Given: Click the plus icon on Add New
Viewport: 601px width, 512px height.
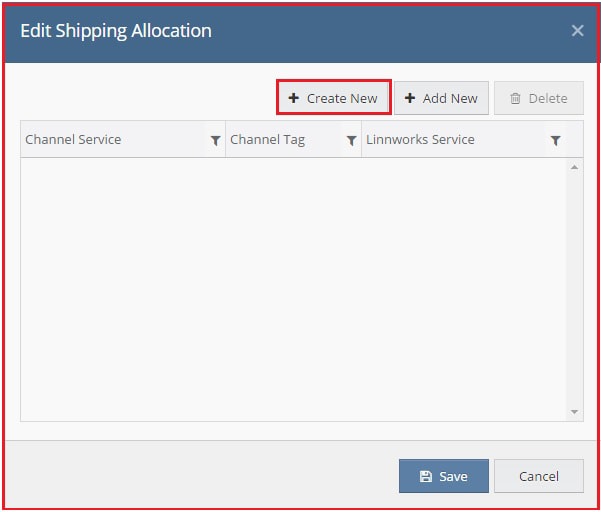Looking at the screenshot, I should [x=410, y=98].
